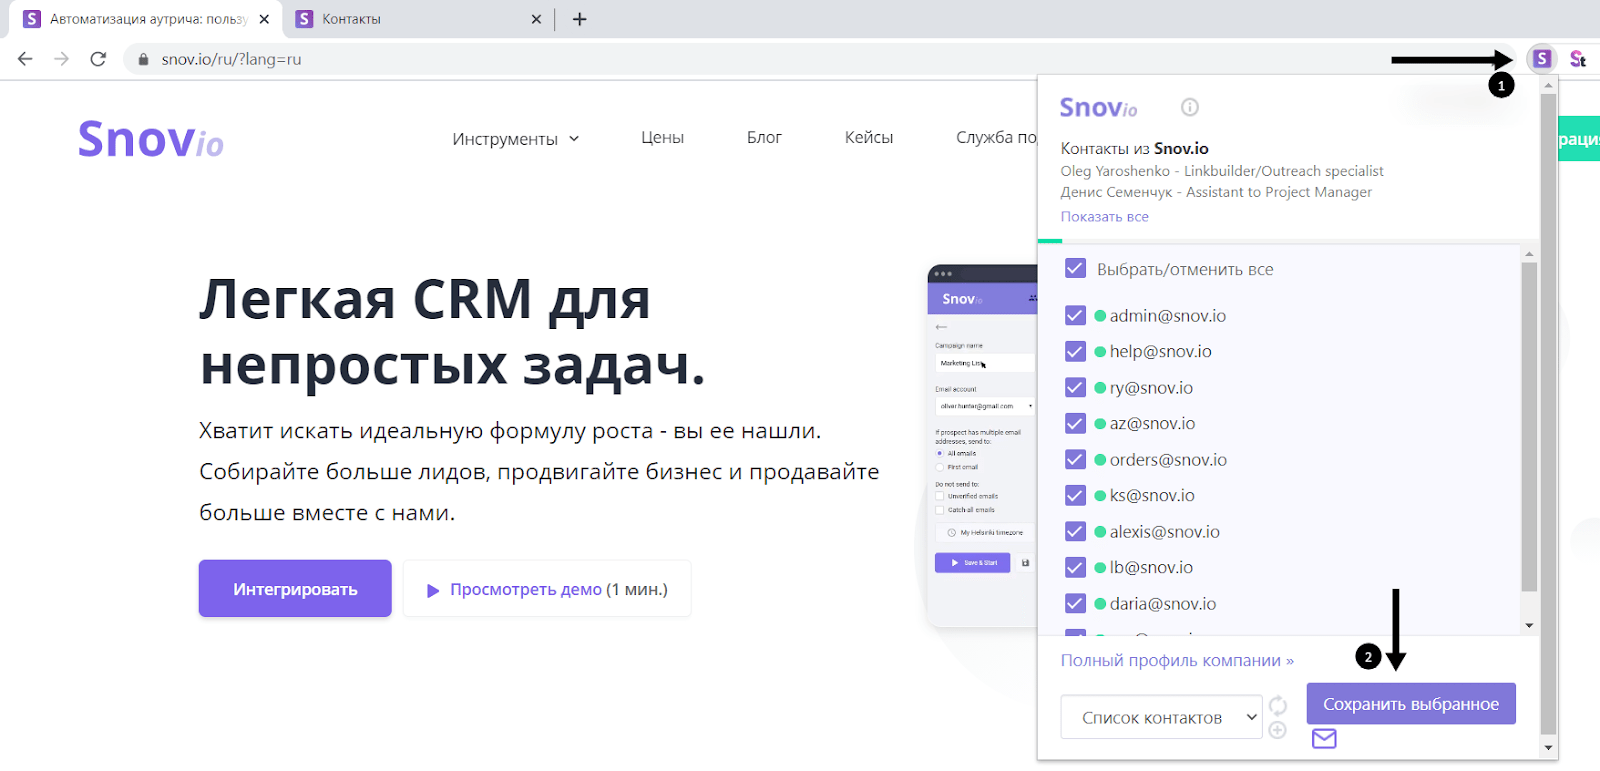Screen dimensions: 1600x771
Task: Click the Snov.io extension icon in toolbar
Action: pos(1542,59)
